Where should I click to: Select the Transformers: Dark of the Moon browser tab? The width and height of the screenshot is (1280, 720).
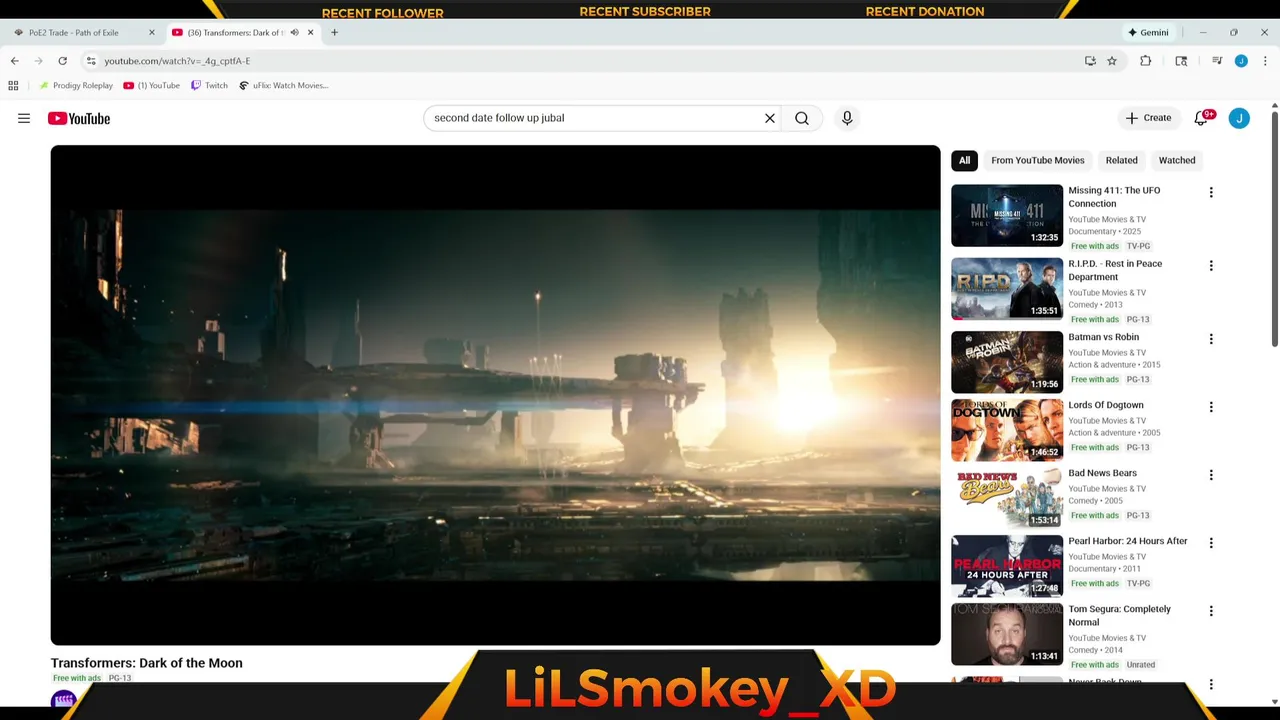(242, 32)
